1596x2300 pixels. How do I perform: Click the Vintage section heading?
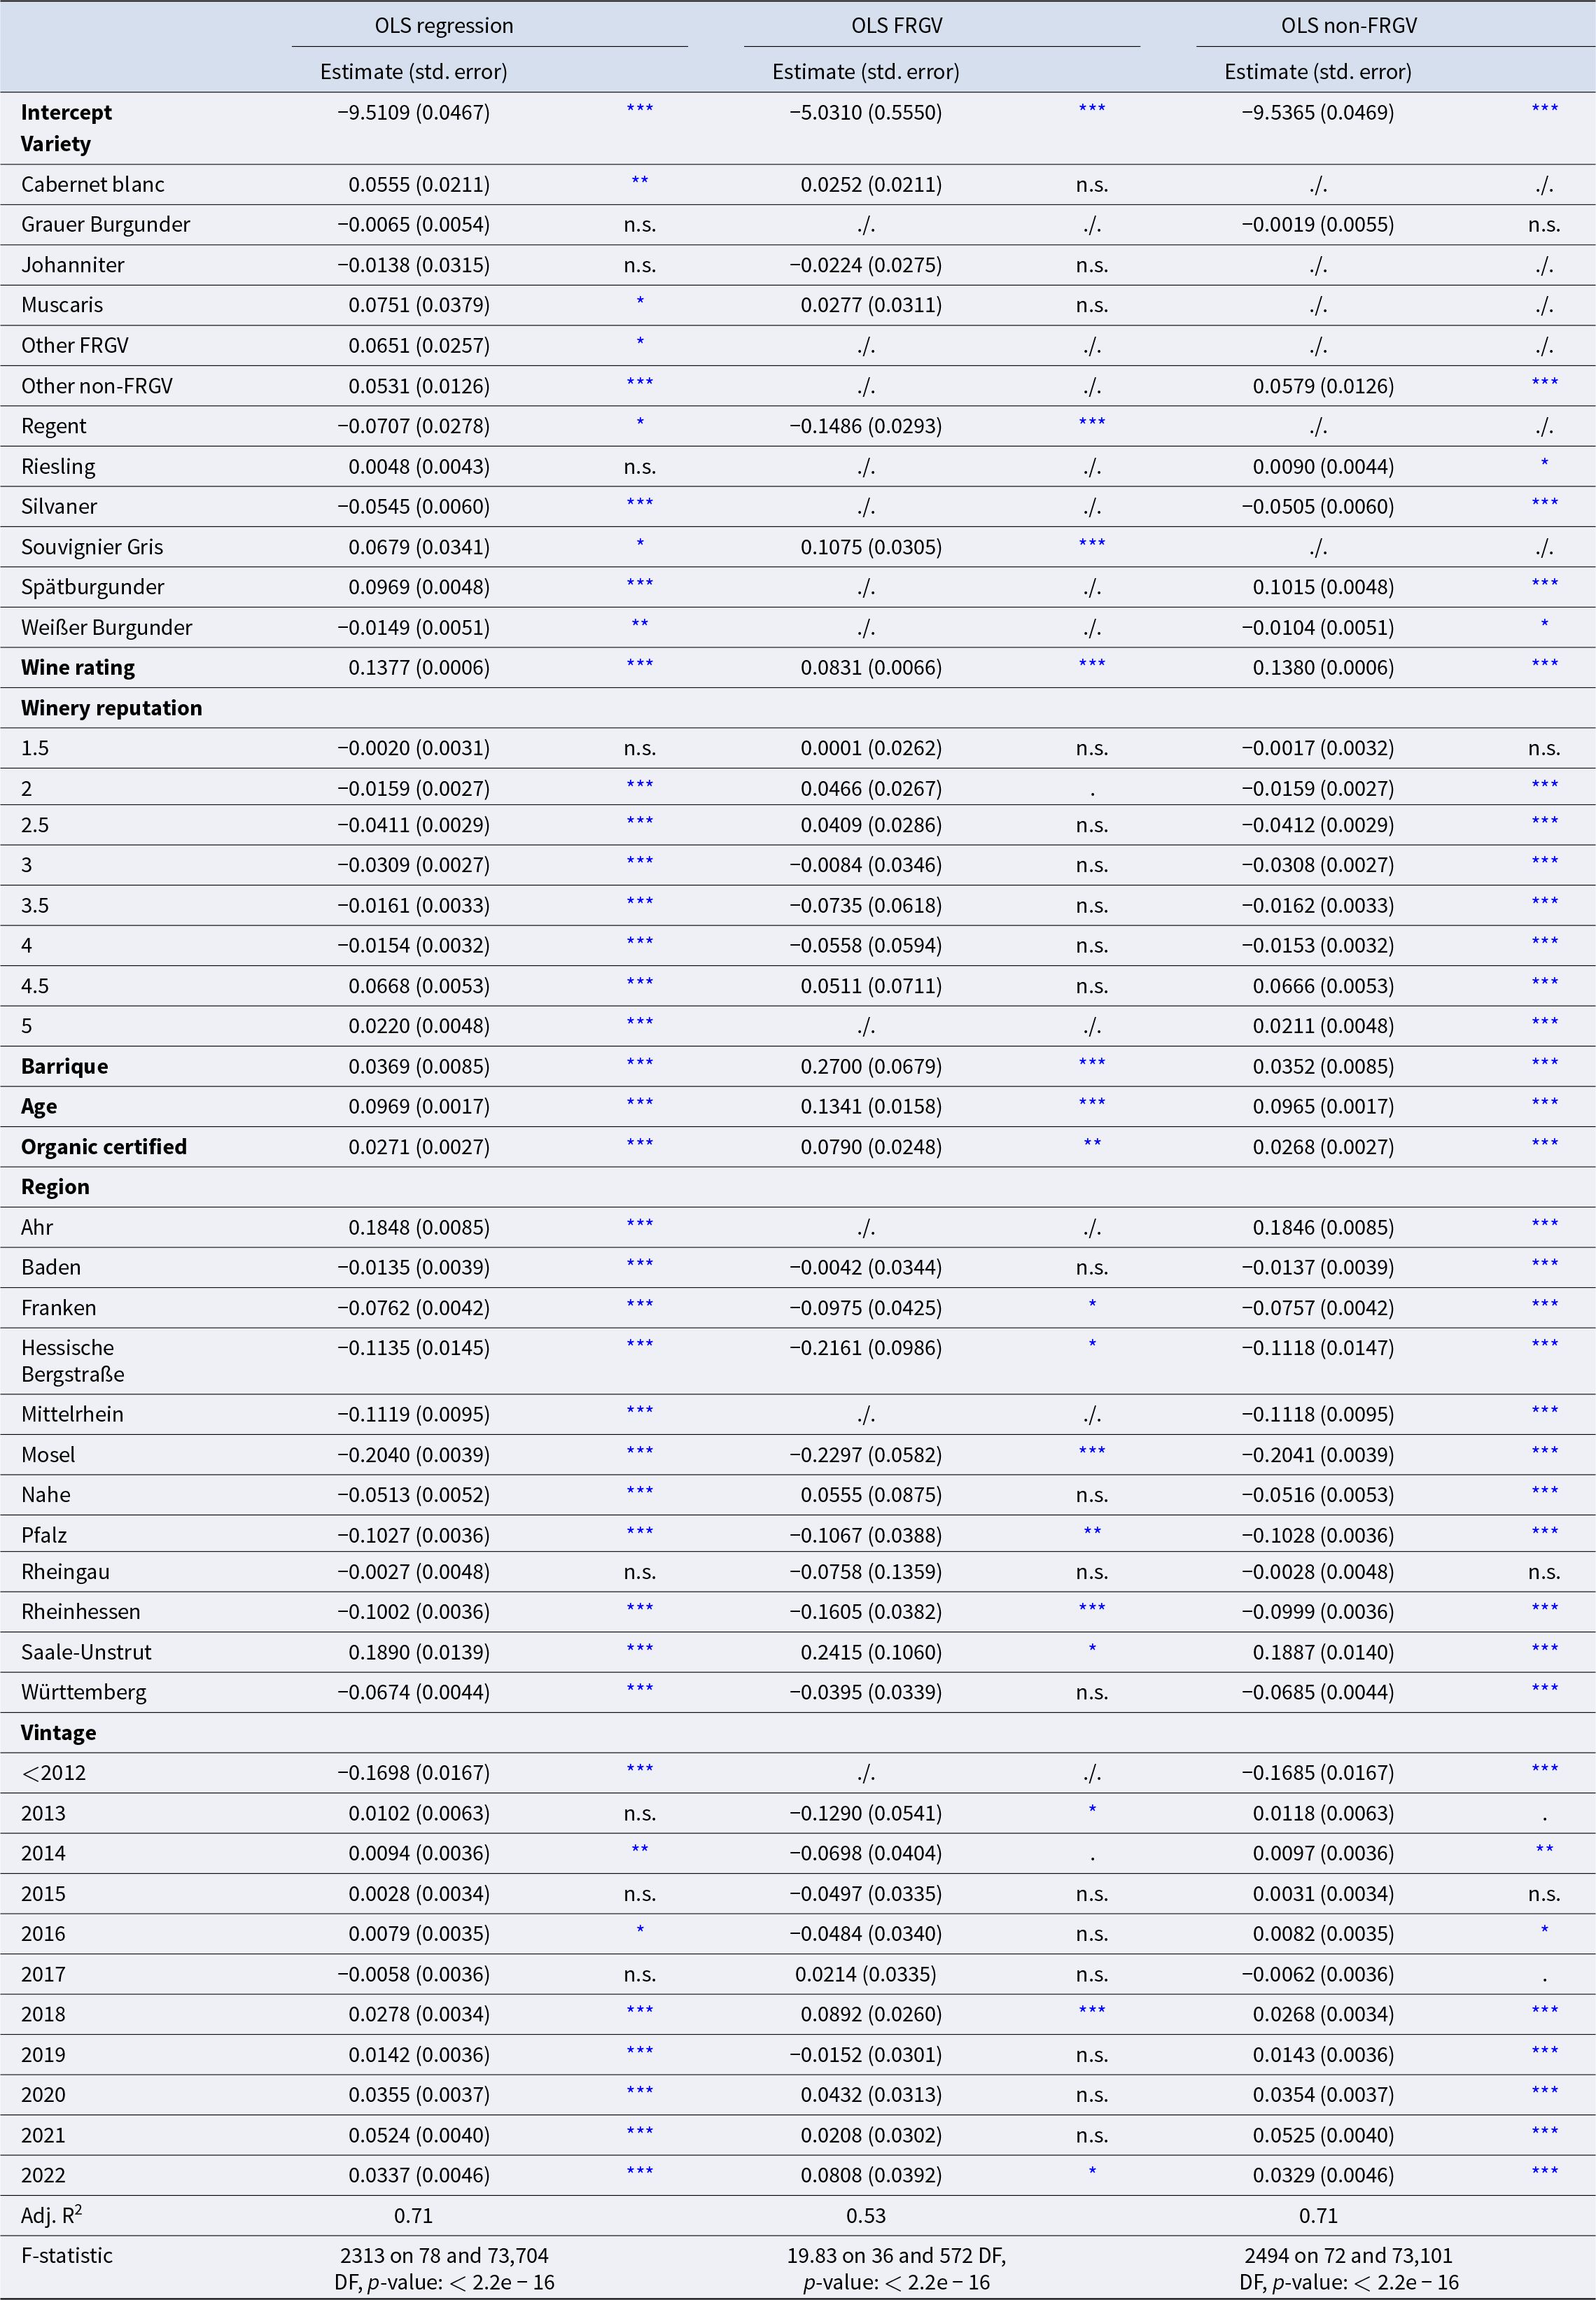click(x=58, y=1733)
